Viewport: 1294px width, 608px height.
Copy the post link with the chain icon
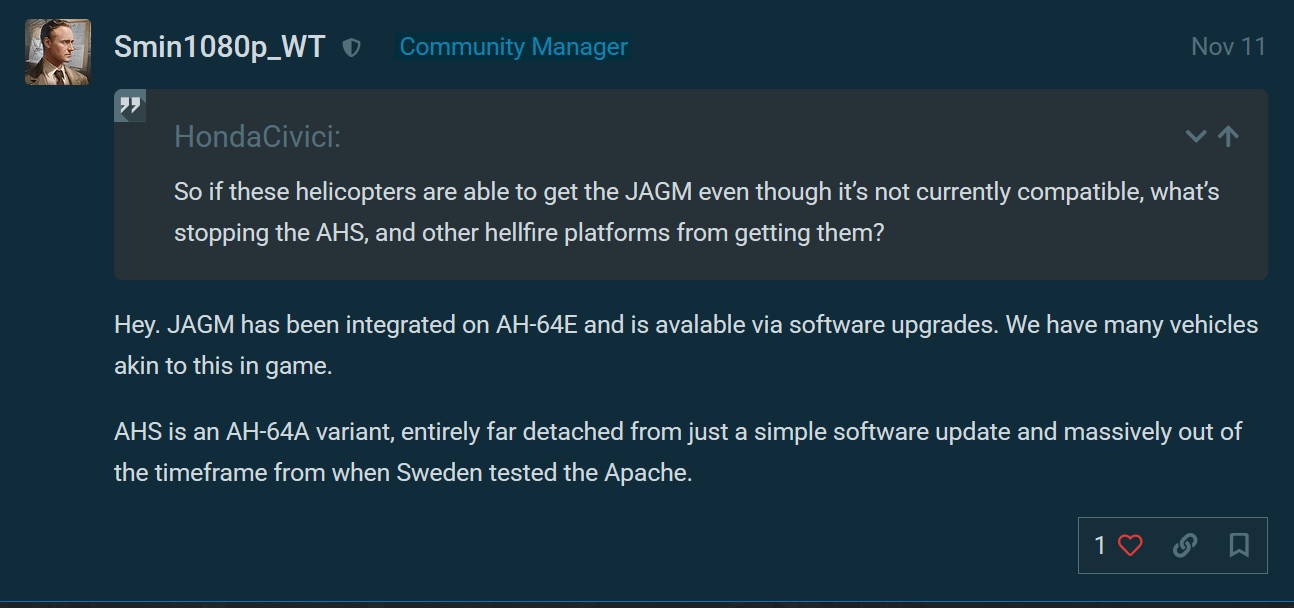(1185, 545)
